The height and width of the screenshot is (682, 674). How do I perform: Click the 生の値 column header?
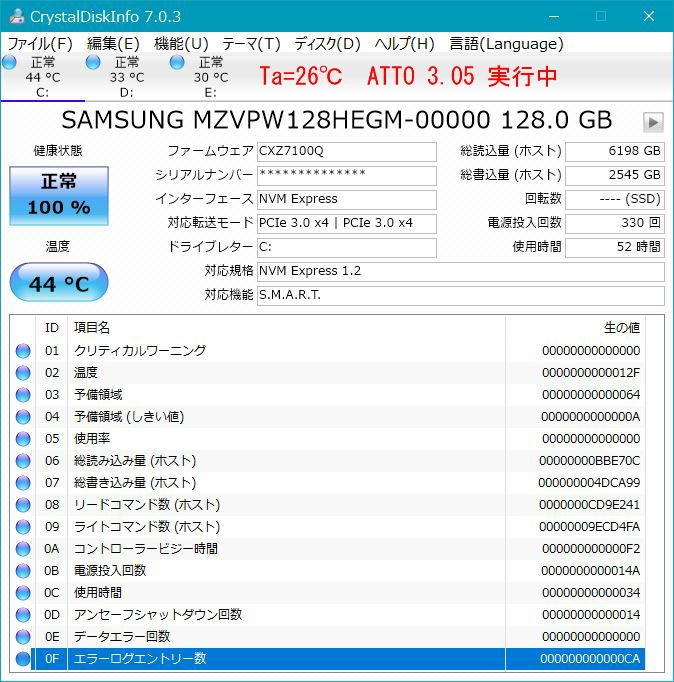click(x=575, y=328)
